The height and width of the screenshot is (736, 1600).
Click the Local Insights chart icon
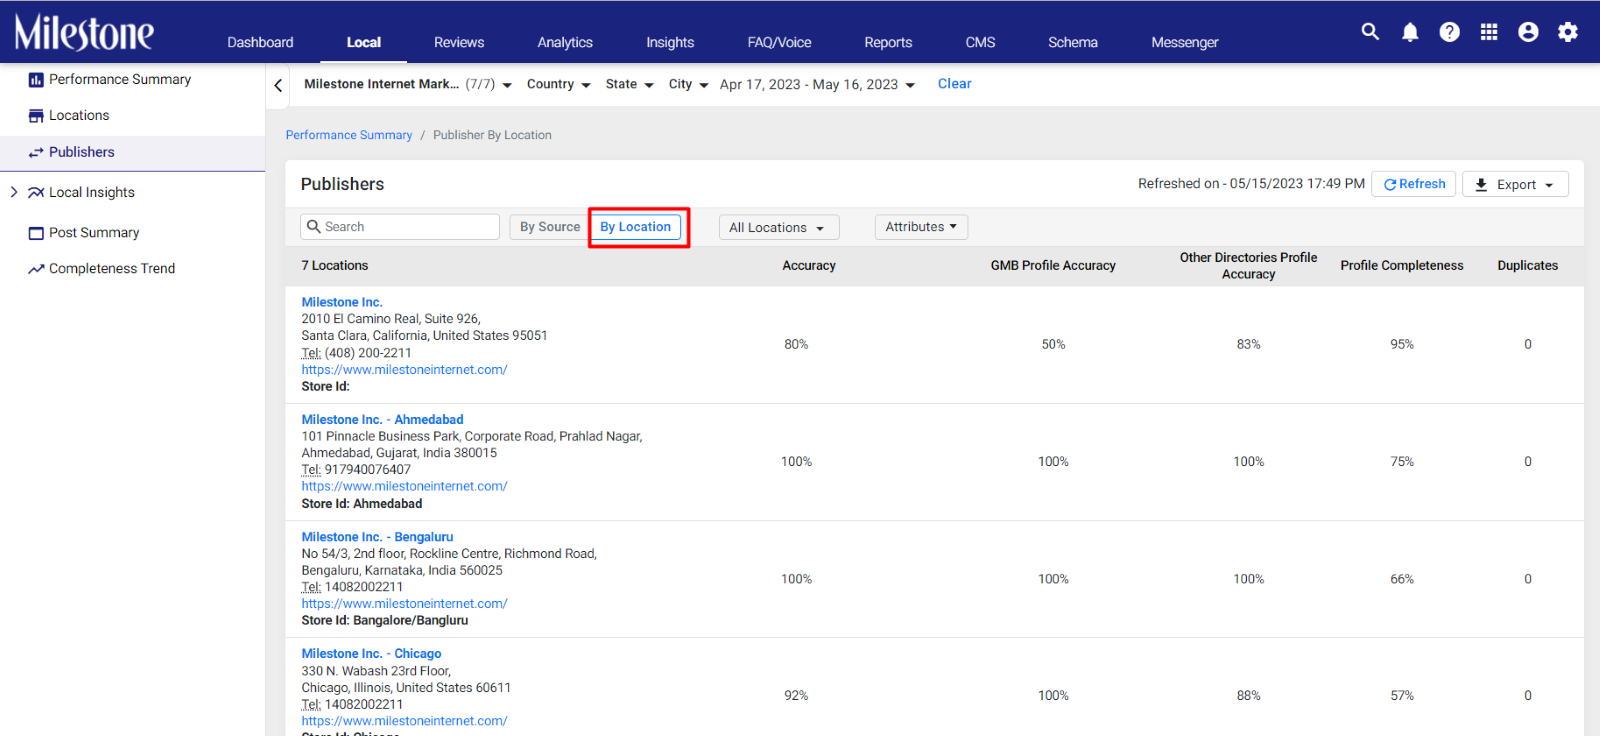pyautogui.click(x=36, y=193)
